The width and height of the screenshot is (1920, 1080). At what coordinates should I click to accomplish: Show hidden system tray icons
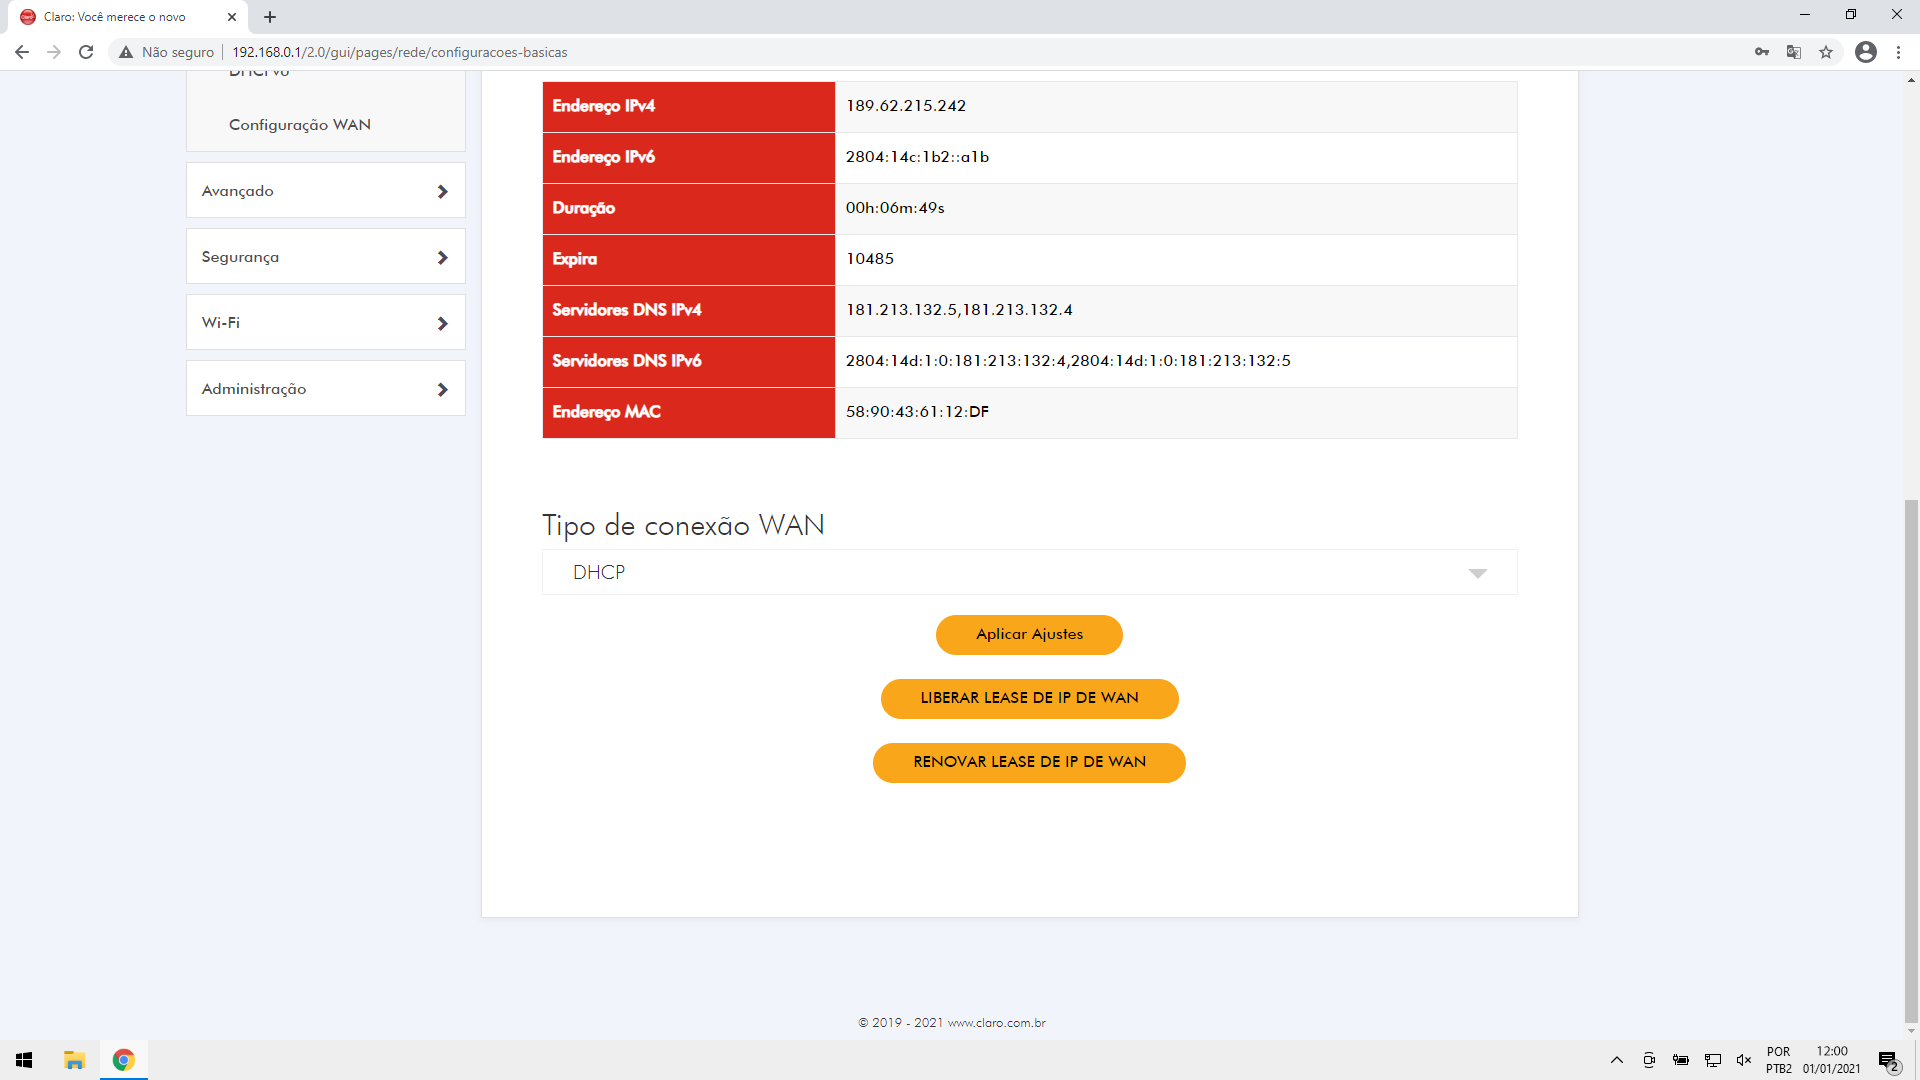point(1616,1060)
